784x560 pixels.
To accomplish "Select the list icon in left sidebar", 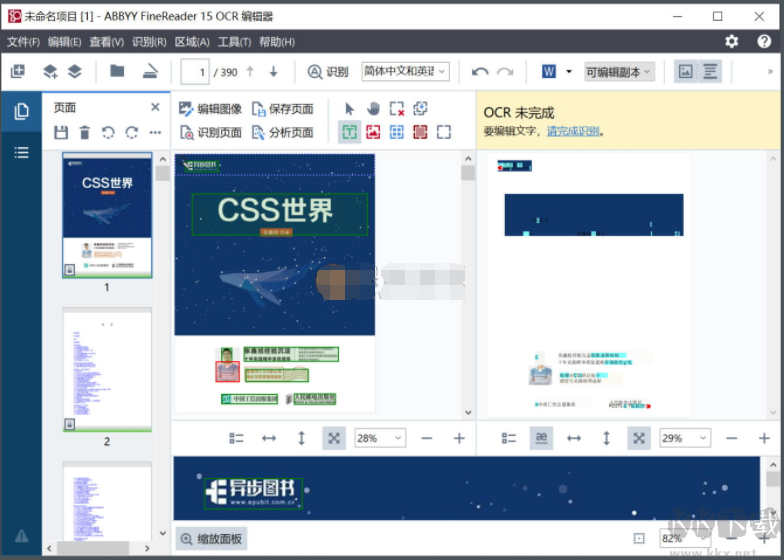I will coord(21,152).
